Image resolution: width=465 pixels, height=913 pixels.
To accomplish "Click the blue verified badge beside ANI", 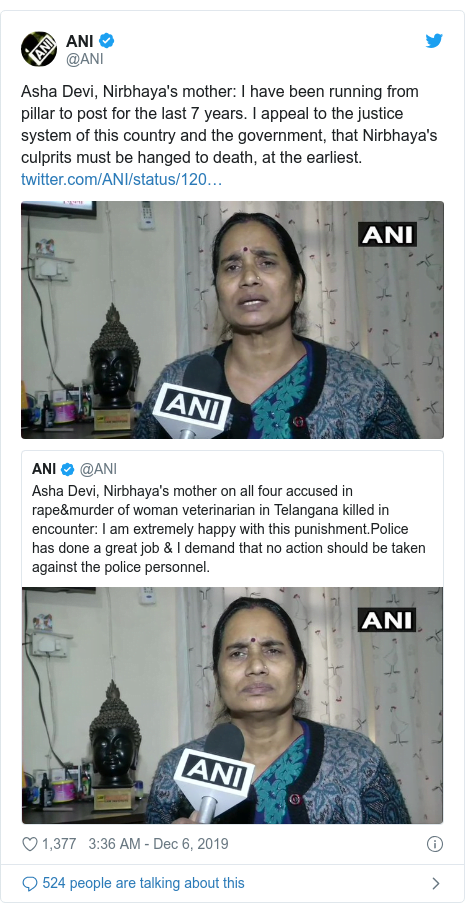I will pos(107,41).
